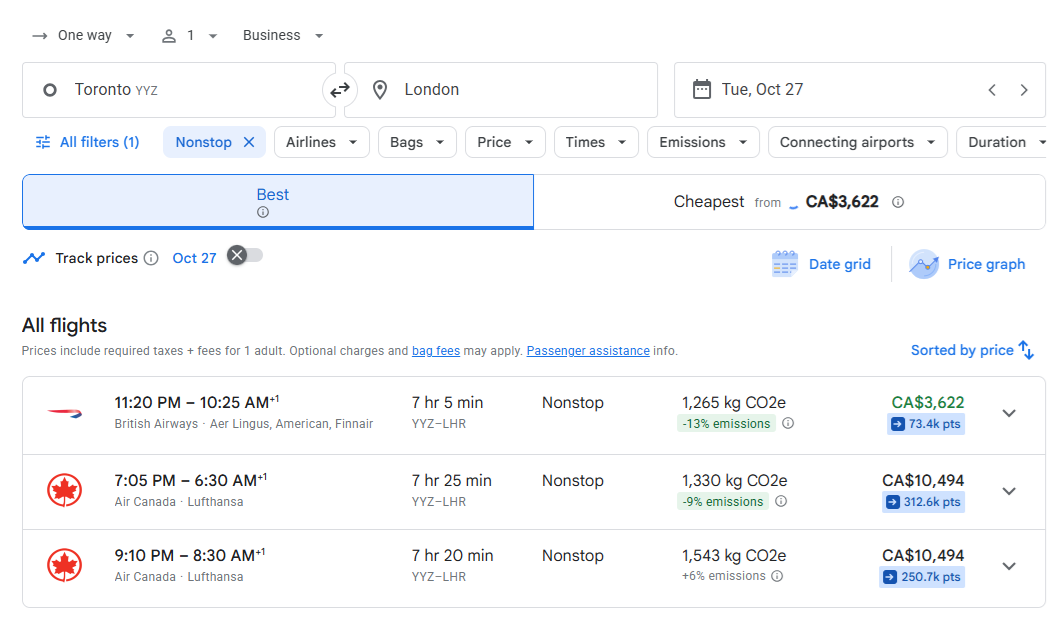Viewport: 1064px width, 624px height.
Task: Click the Toronto YYZ origin field
Action: point(178,90)
